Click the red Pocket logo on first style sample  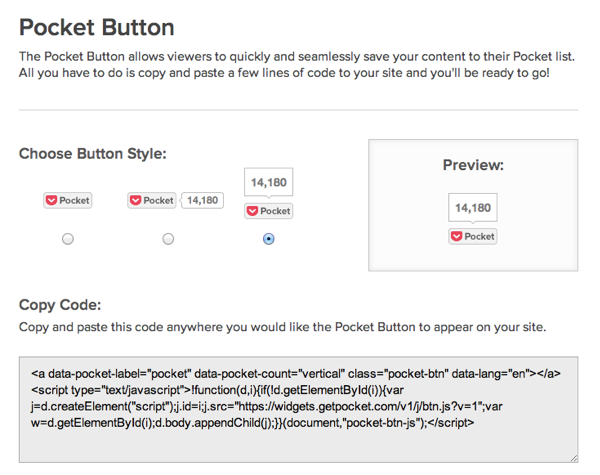coord(51,200)
